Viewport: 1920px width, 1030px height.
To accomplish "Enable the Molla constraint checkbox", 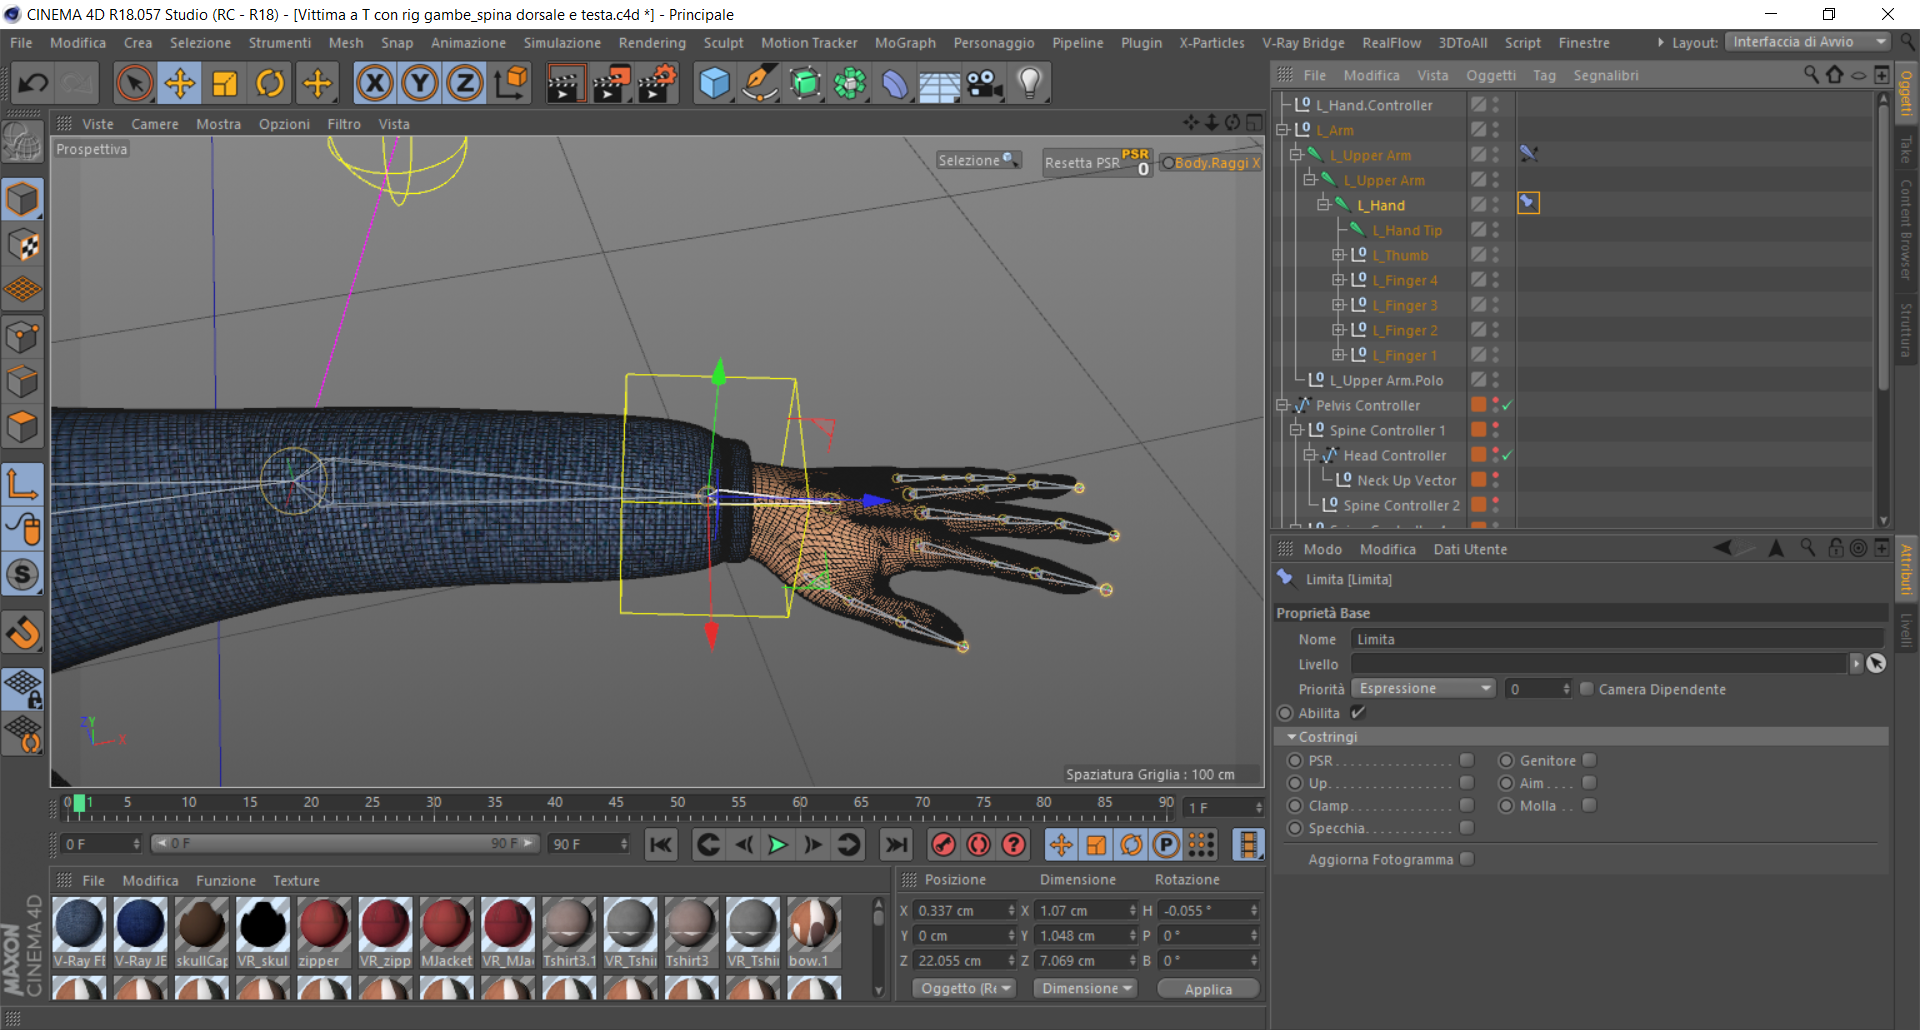I will coord(1590,805).
